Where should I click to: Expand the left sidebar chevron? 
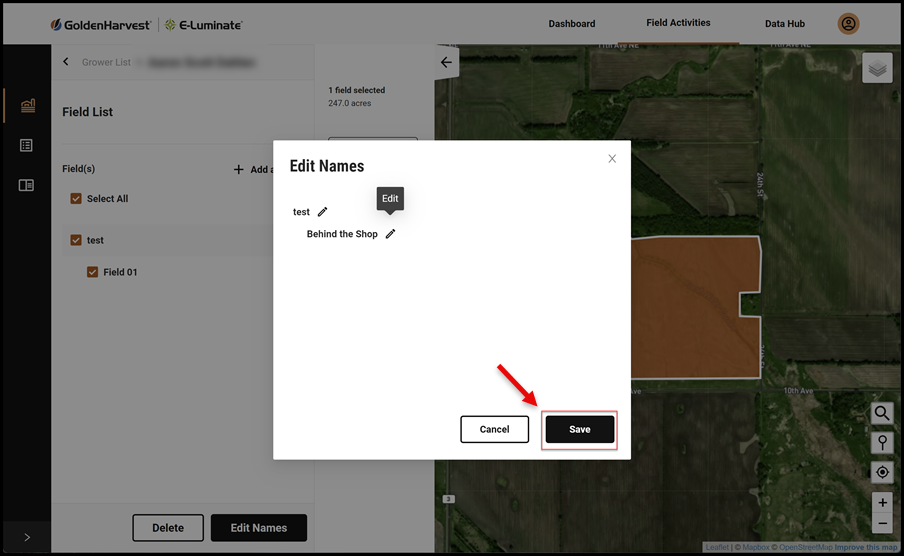tap(27, 537)
